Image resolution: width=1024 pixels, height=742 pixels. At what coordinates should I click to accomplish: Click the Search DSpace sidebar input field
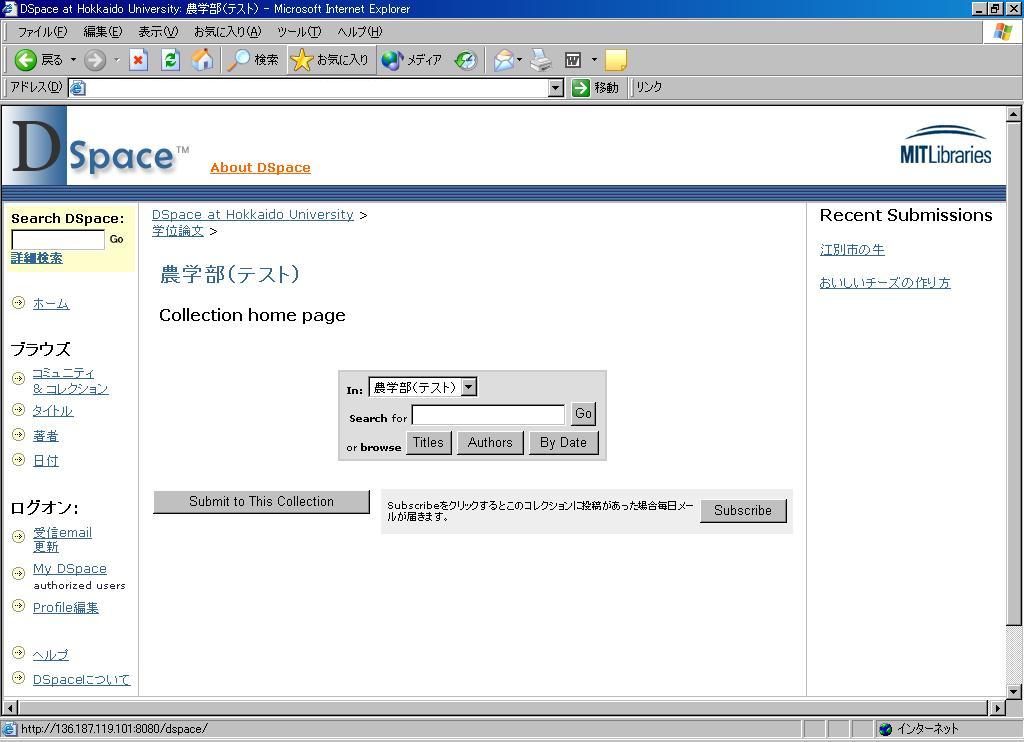click(58, 240)
